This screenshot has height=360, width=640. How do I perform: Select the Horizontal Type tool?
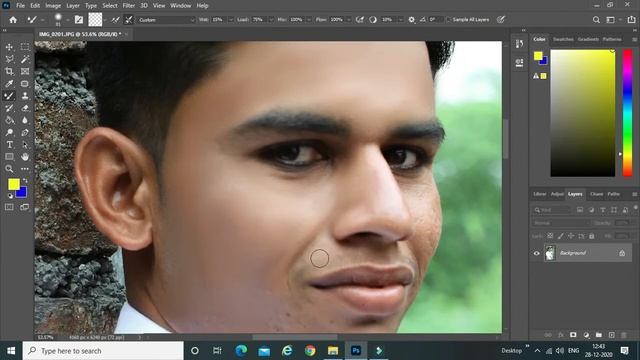pyautogui.click(x=9, y=144)
